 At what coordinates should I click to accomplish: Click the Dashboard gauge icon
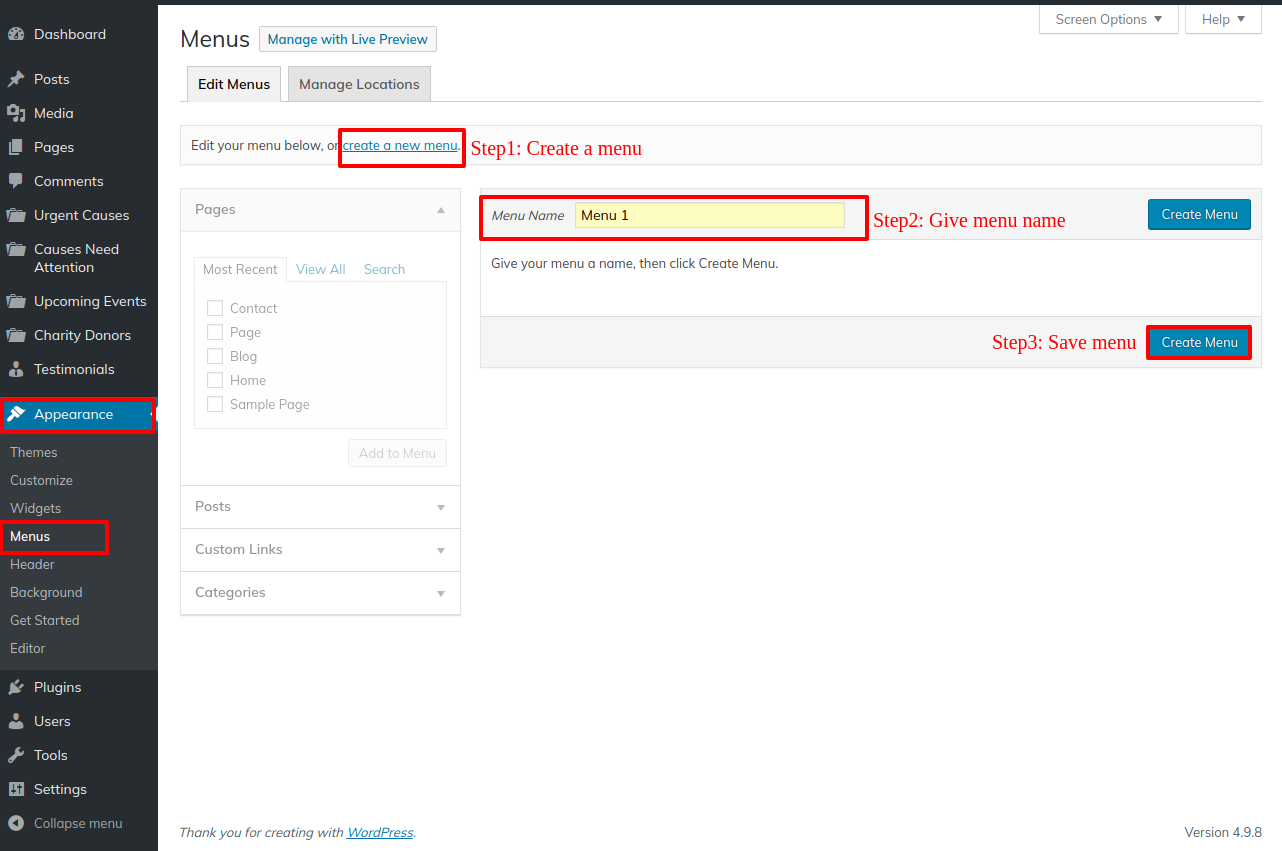[x=16, y=34]
